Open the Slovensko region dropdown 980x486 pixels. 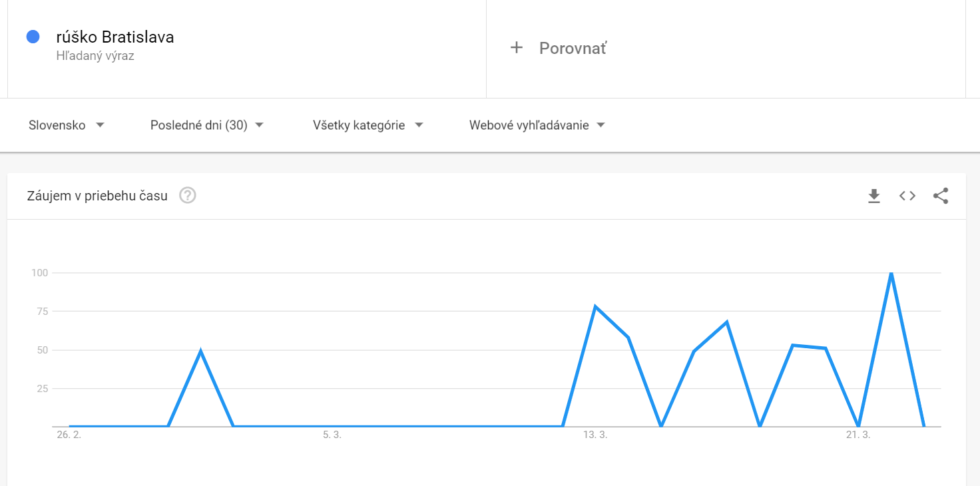(66, 125)
